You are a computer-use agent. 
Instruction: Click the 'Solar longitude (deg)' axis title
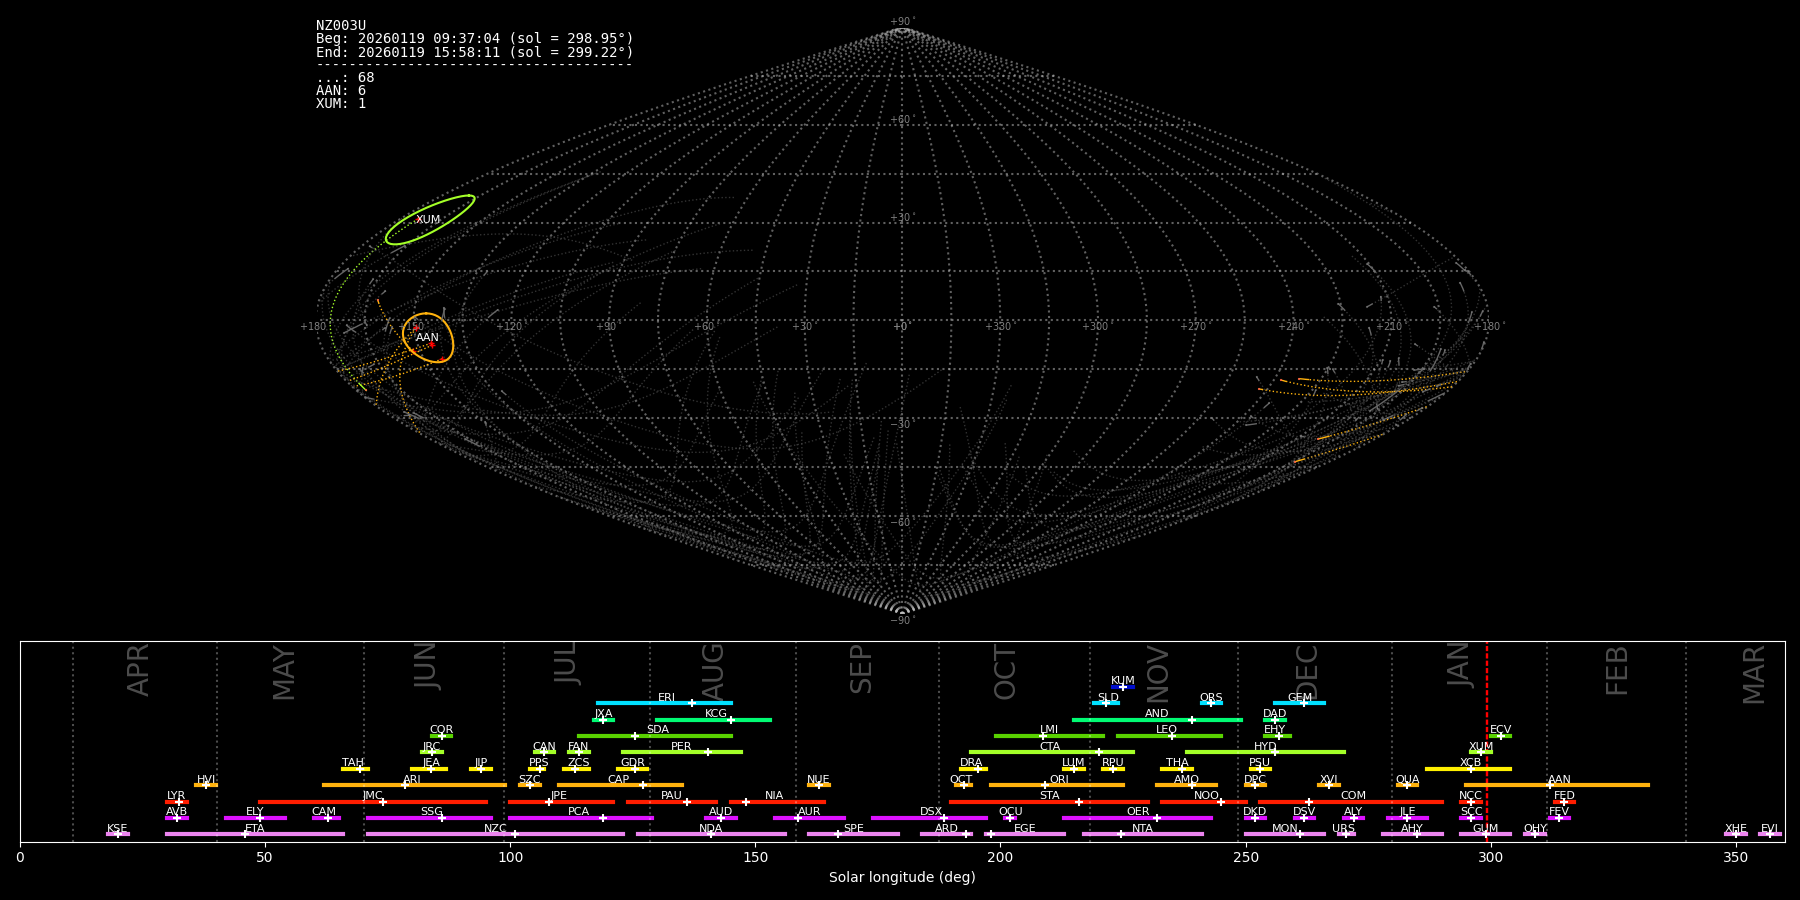pos(902,877)
